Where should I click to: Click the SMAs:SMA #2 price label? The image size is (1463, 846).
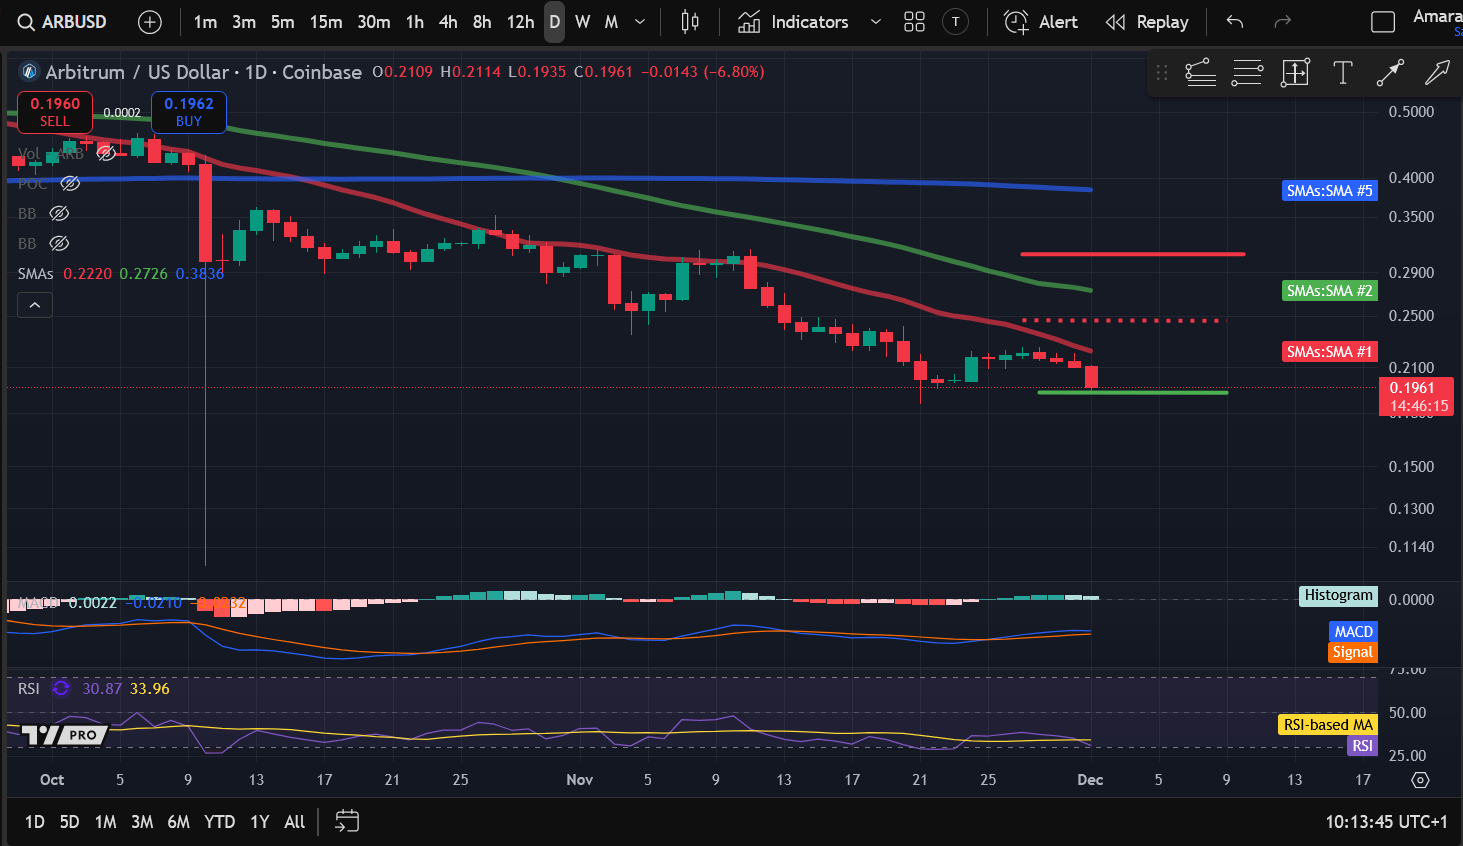pos(1329,290)
